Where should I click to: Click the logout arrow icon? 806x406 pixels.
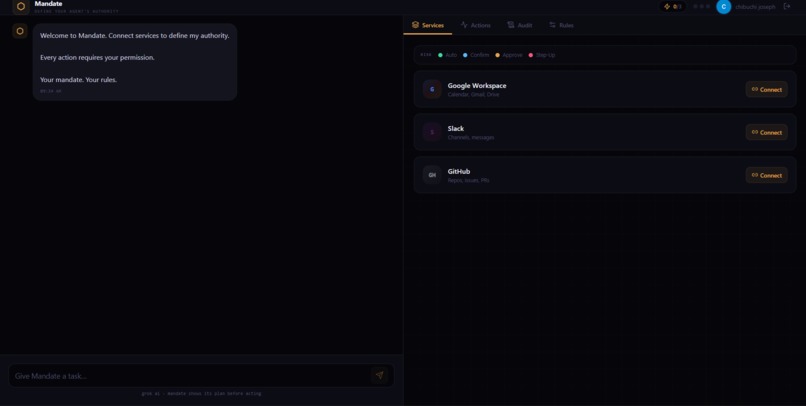tap(787, 7)
